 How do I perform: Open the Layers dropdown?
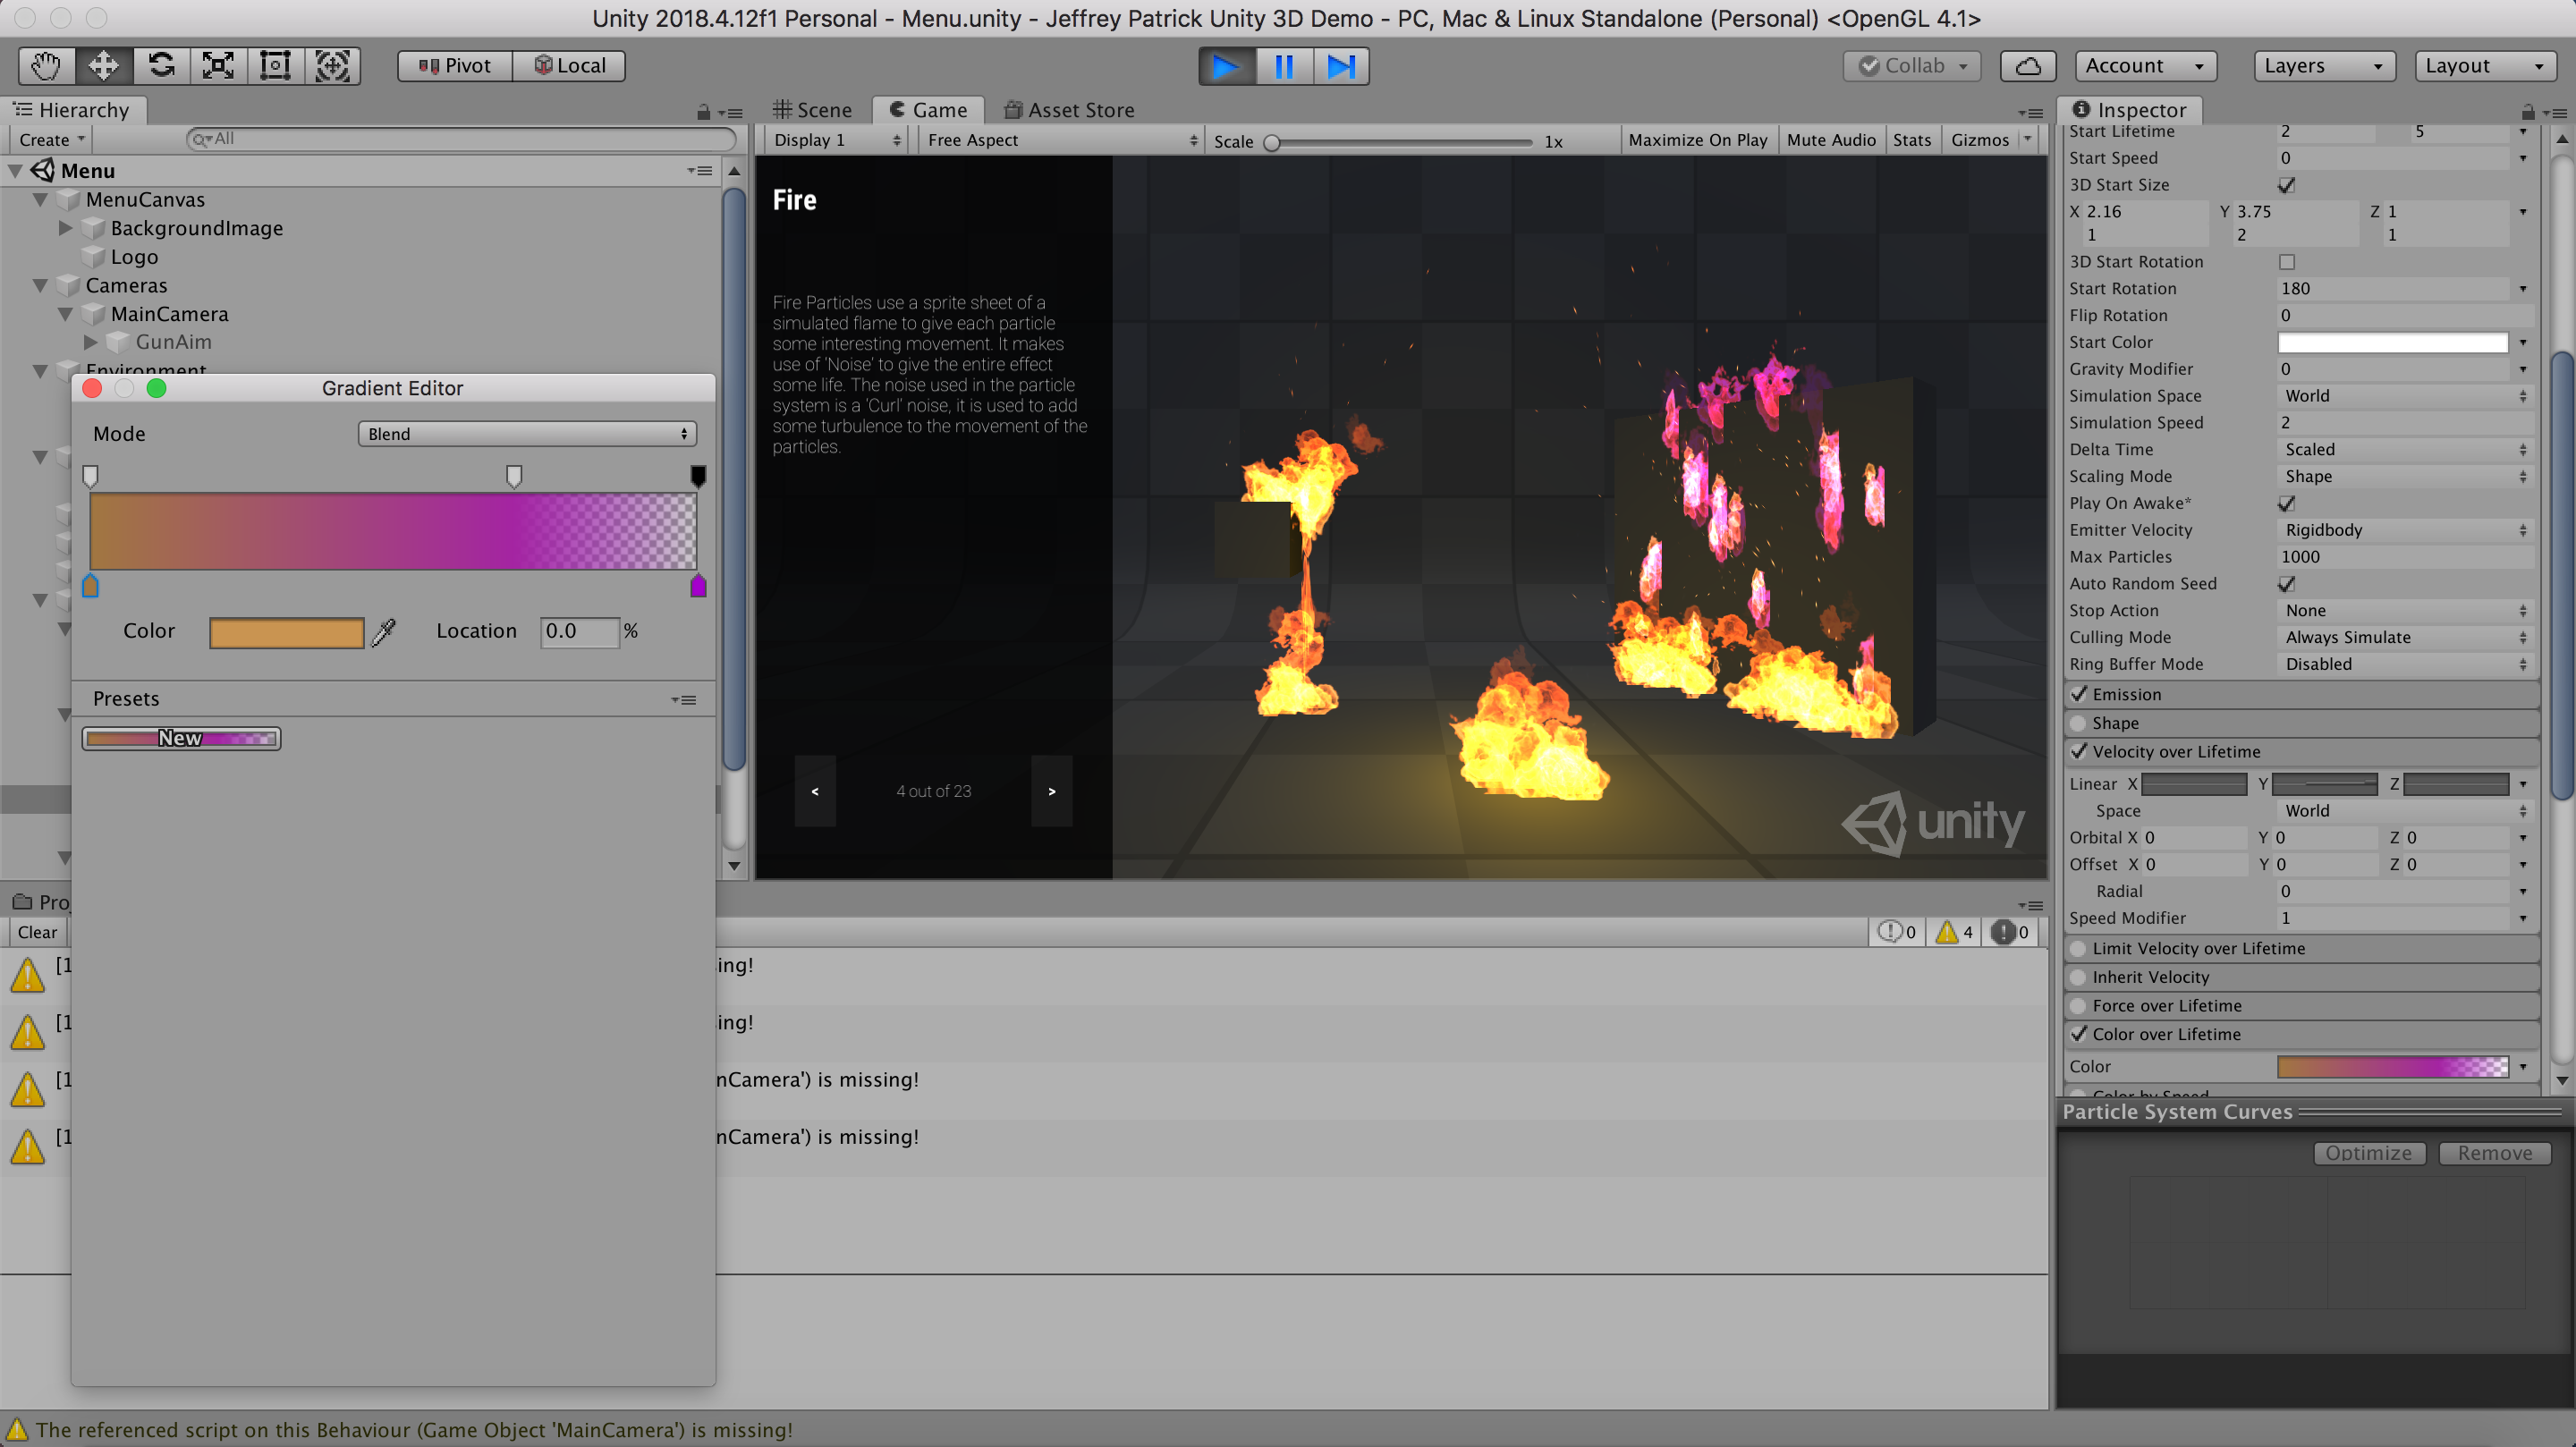2324,66
